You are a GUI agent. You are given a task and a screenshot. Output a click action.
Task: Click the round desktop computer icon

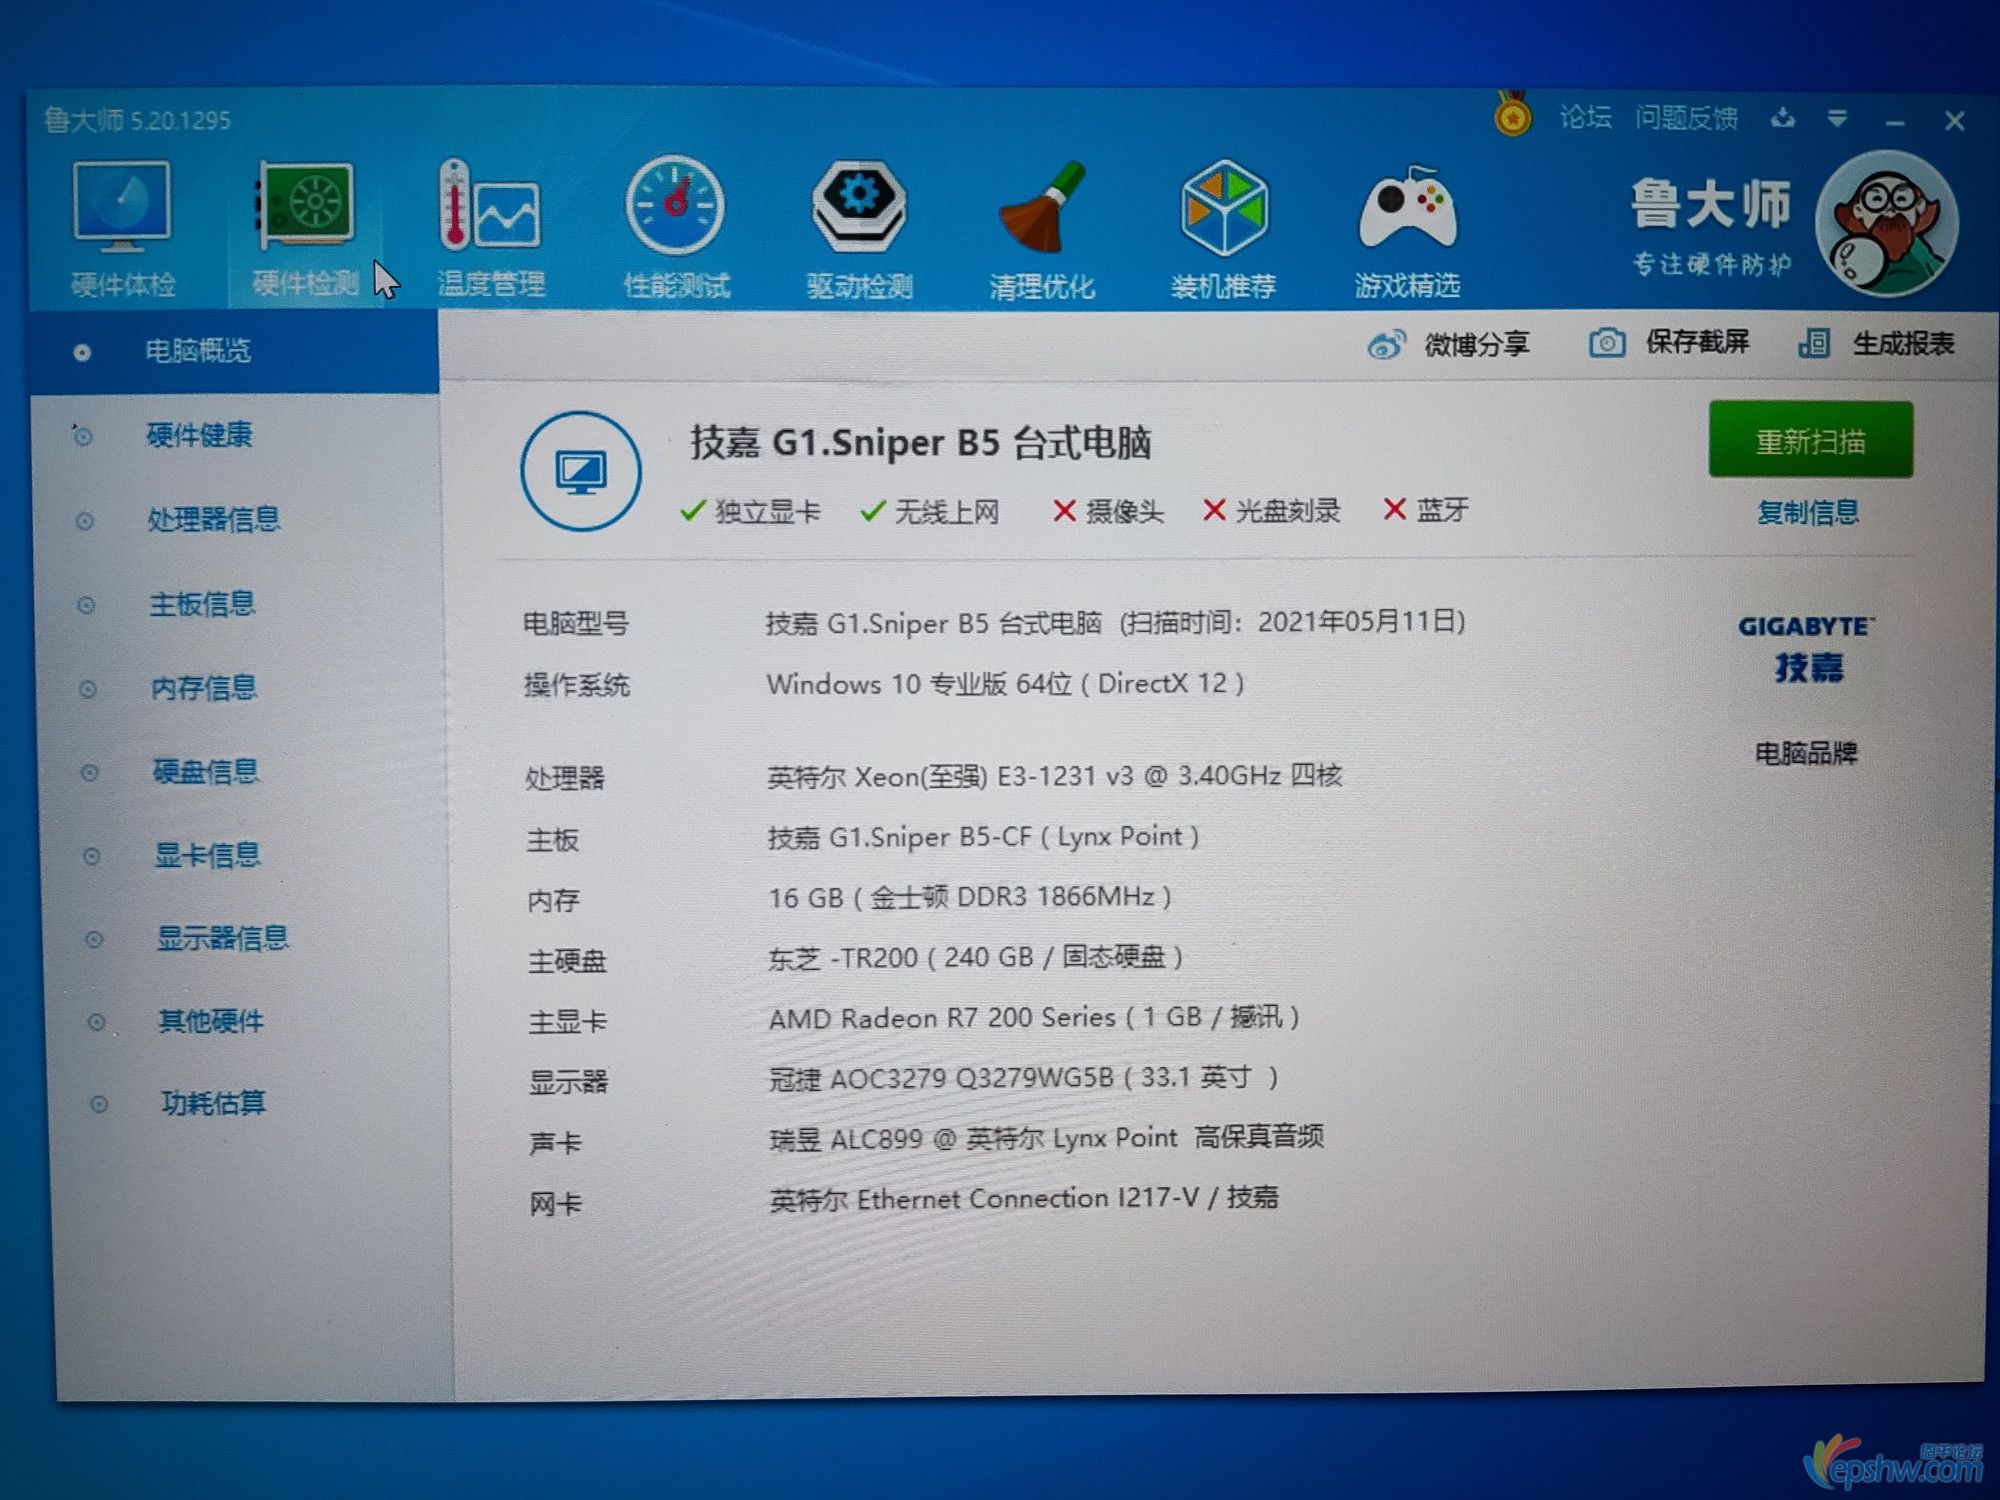(581, 471)
